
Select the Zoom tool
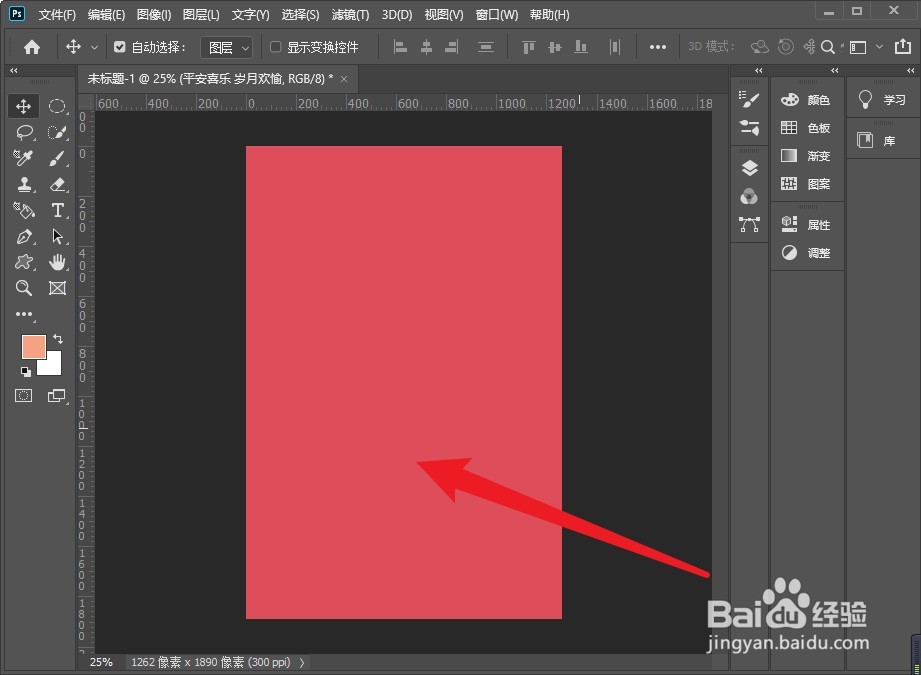tap(23, 288)
